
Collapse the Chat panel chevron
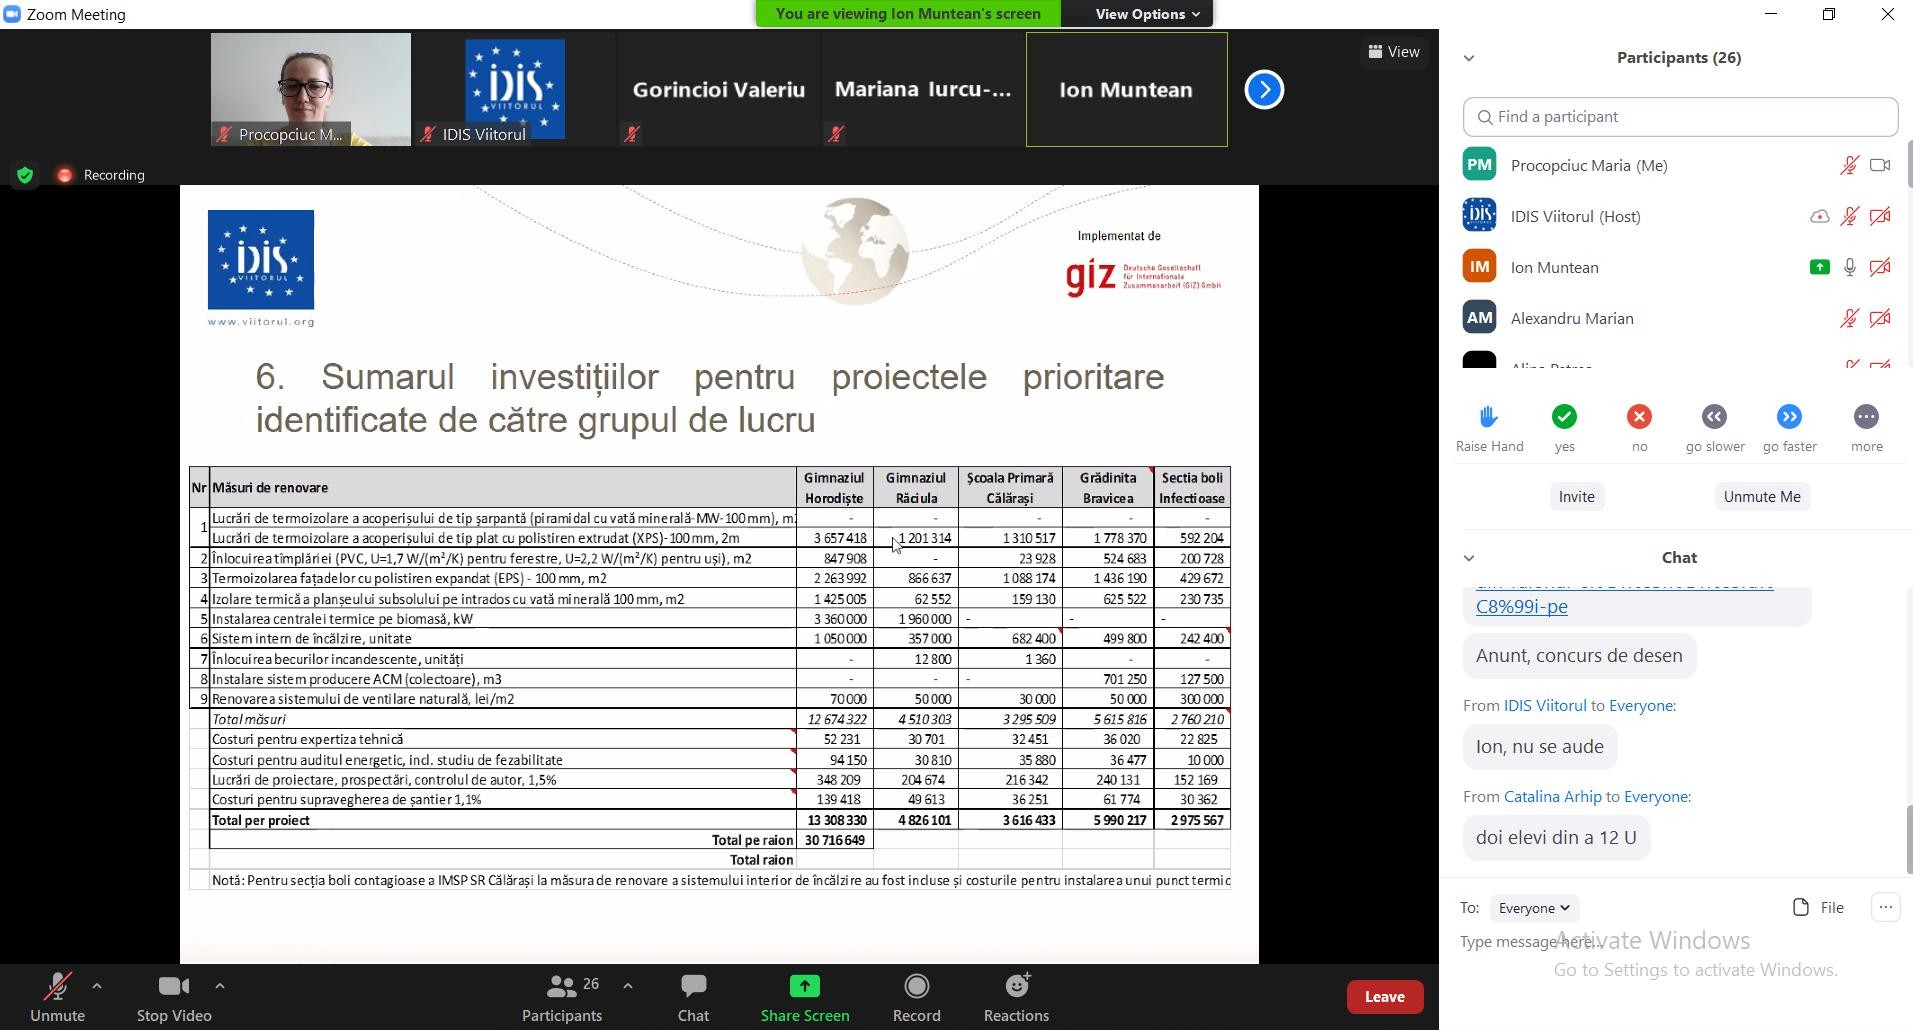1469,558
